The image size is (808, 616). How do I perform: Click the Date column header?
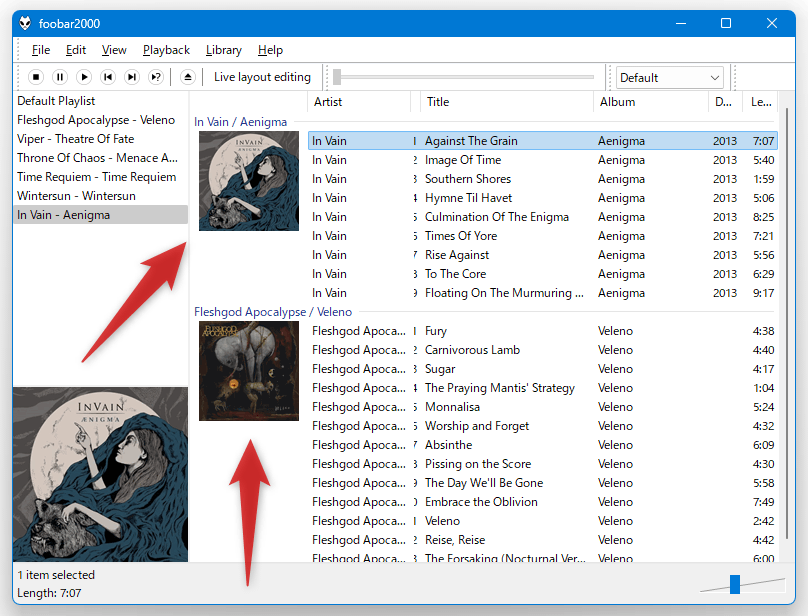coord(726,102)
